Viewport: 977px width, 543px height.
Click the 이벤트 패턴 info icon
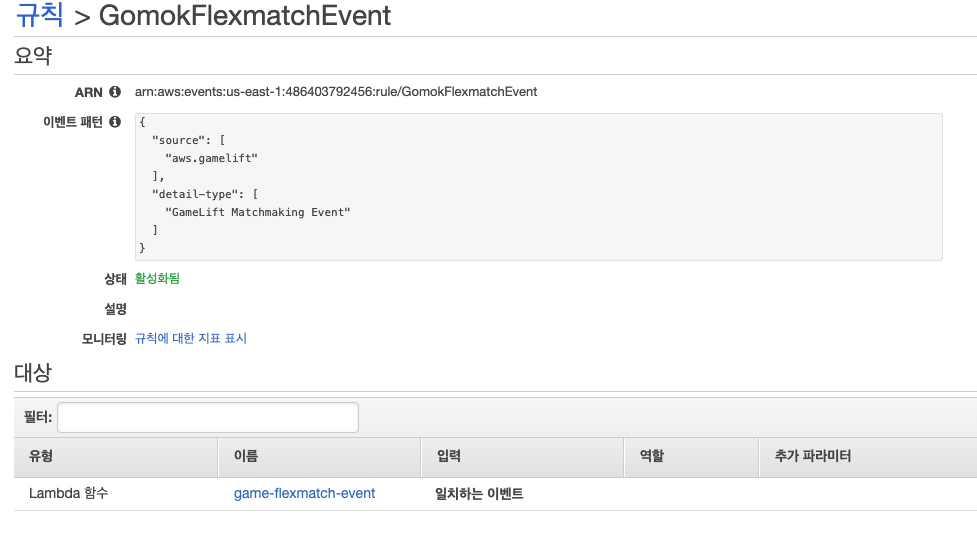(x=115, y=122)
